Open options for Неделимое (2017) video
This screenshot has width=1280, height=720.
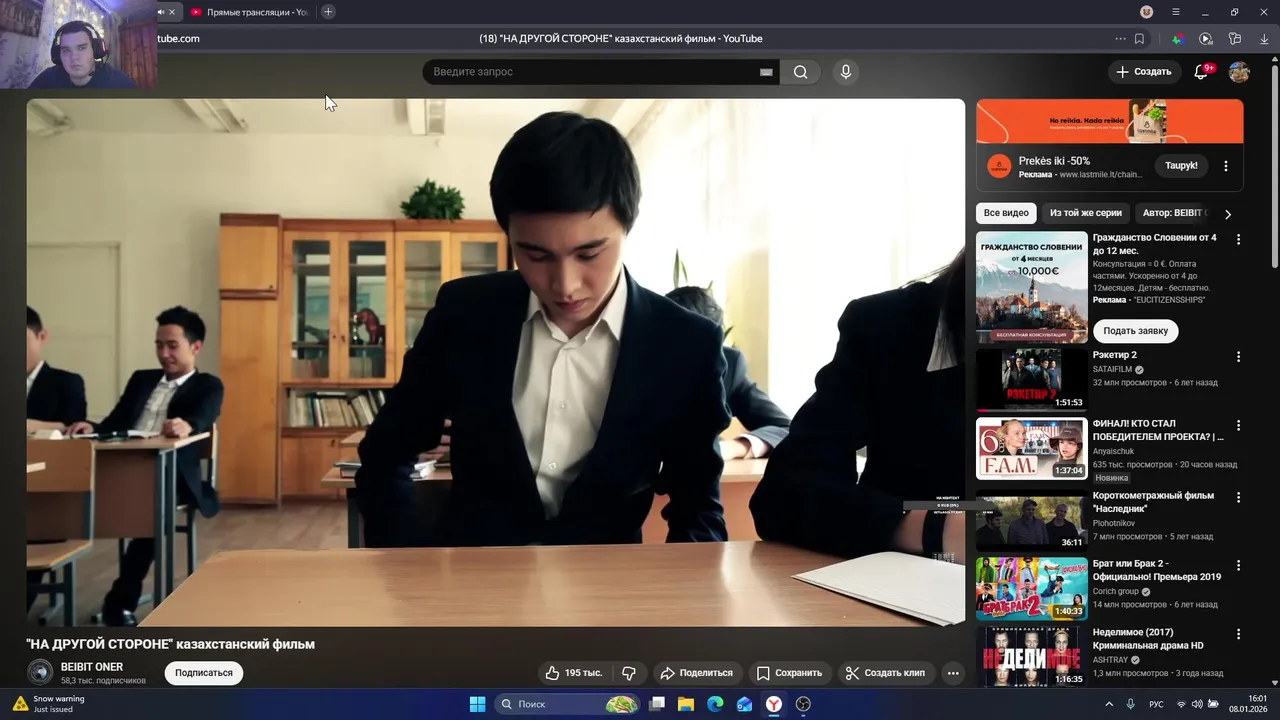click(x=1238, y=634)
